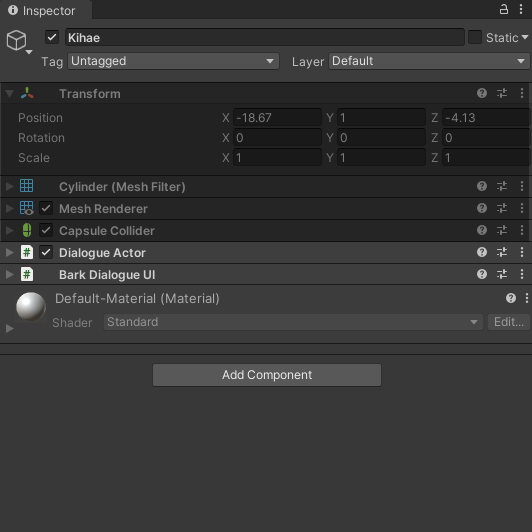Image resolution: width=532 pixels, height=532 pixels.
Task: Open Default-Material three-dots menu
Action: 527,298
